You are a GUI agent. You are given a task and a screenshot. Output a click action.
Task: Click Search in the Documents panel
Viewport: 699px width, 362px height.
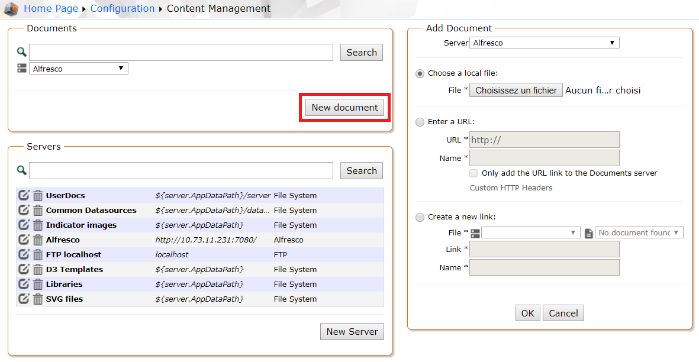pos(362,52)
